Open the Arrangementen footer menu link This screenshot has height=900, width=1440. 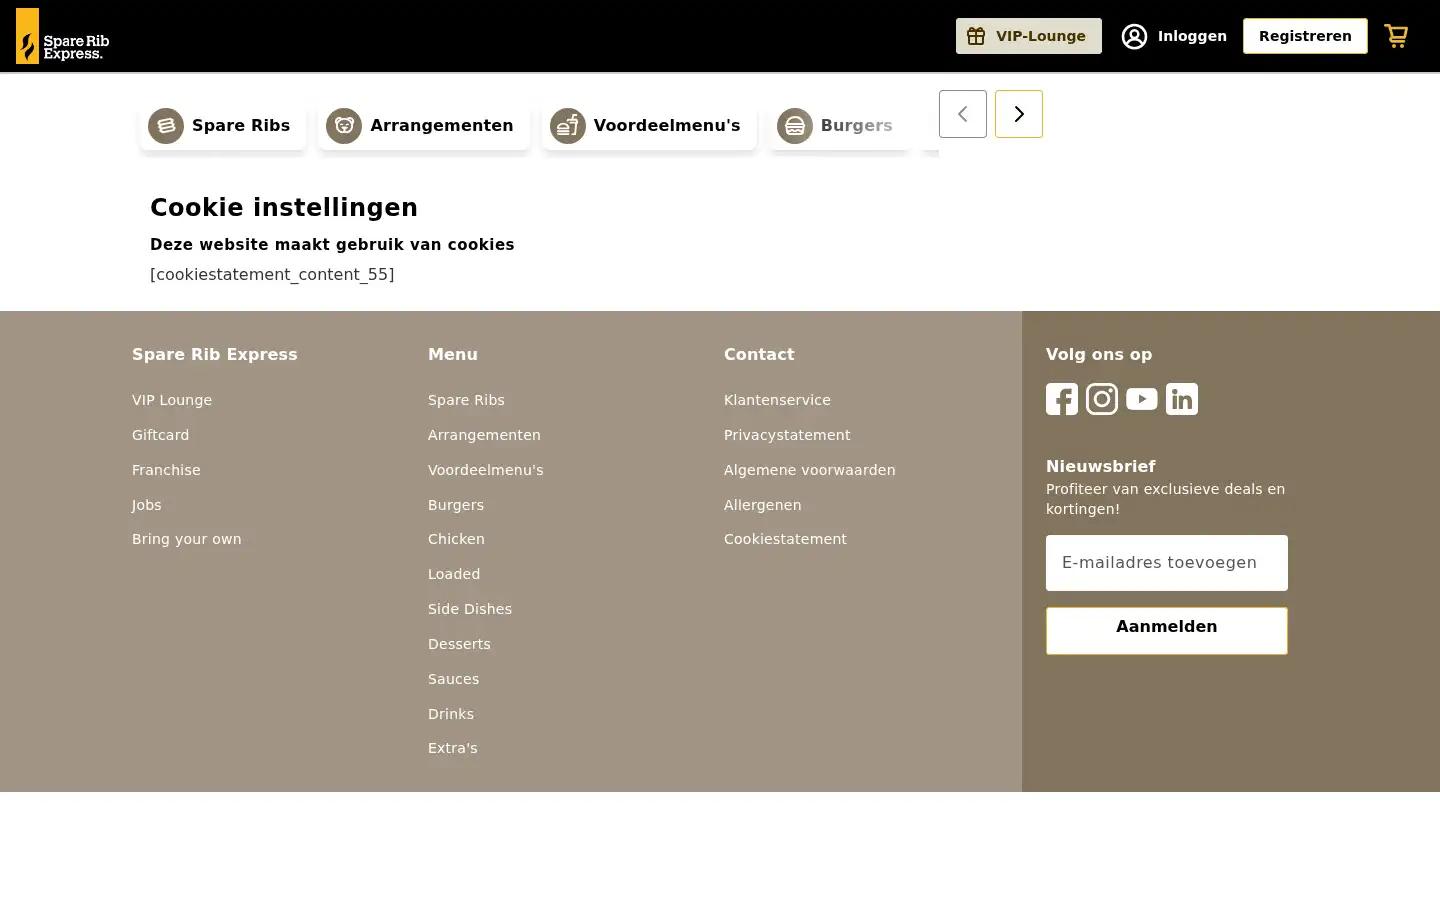point(484,435)
